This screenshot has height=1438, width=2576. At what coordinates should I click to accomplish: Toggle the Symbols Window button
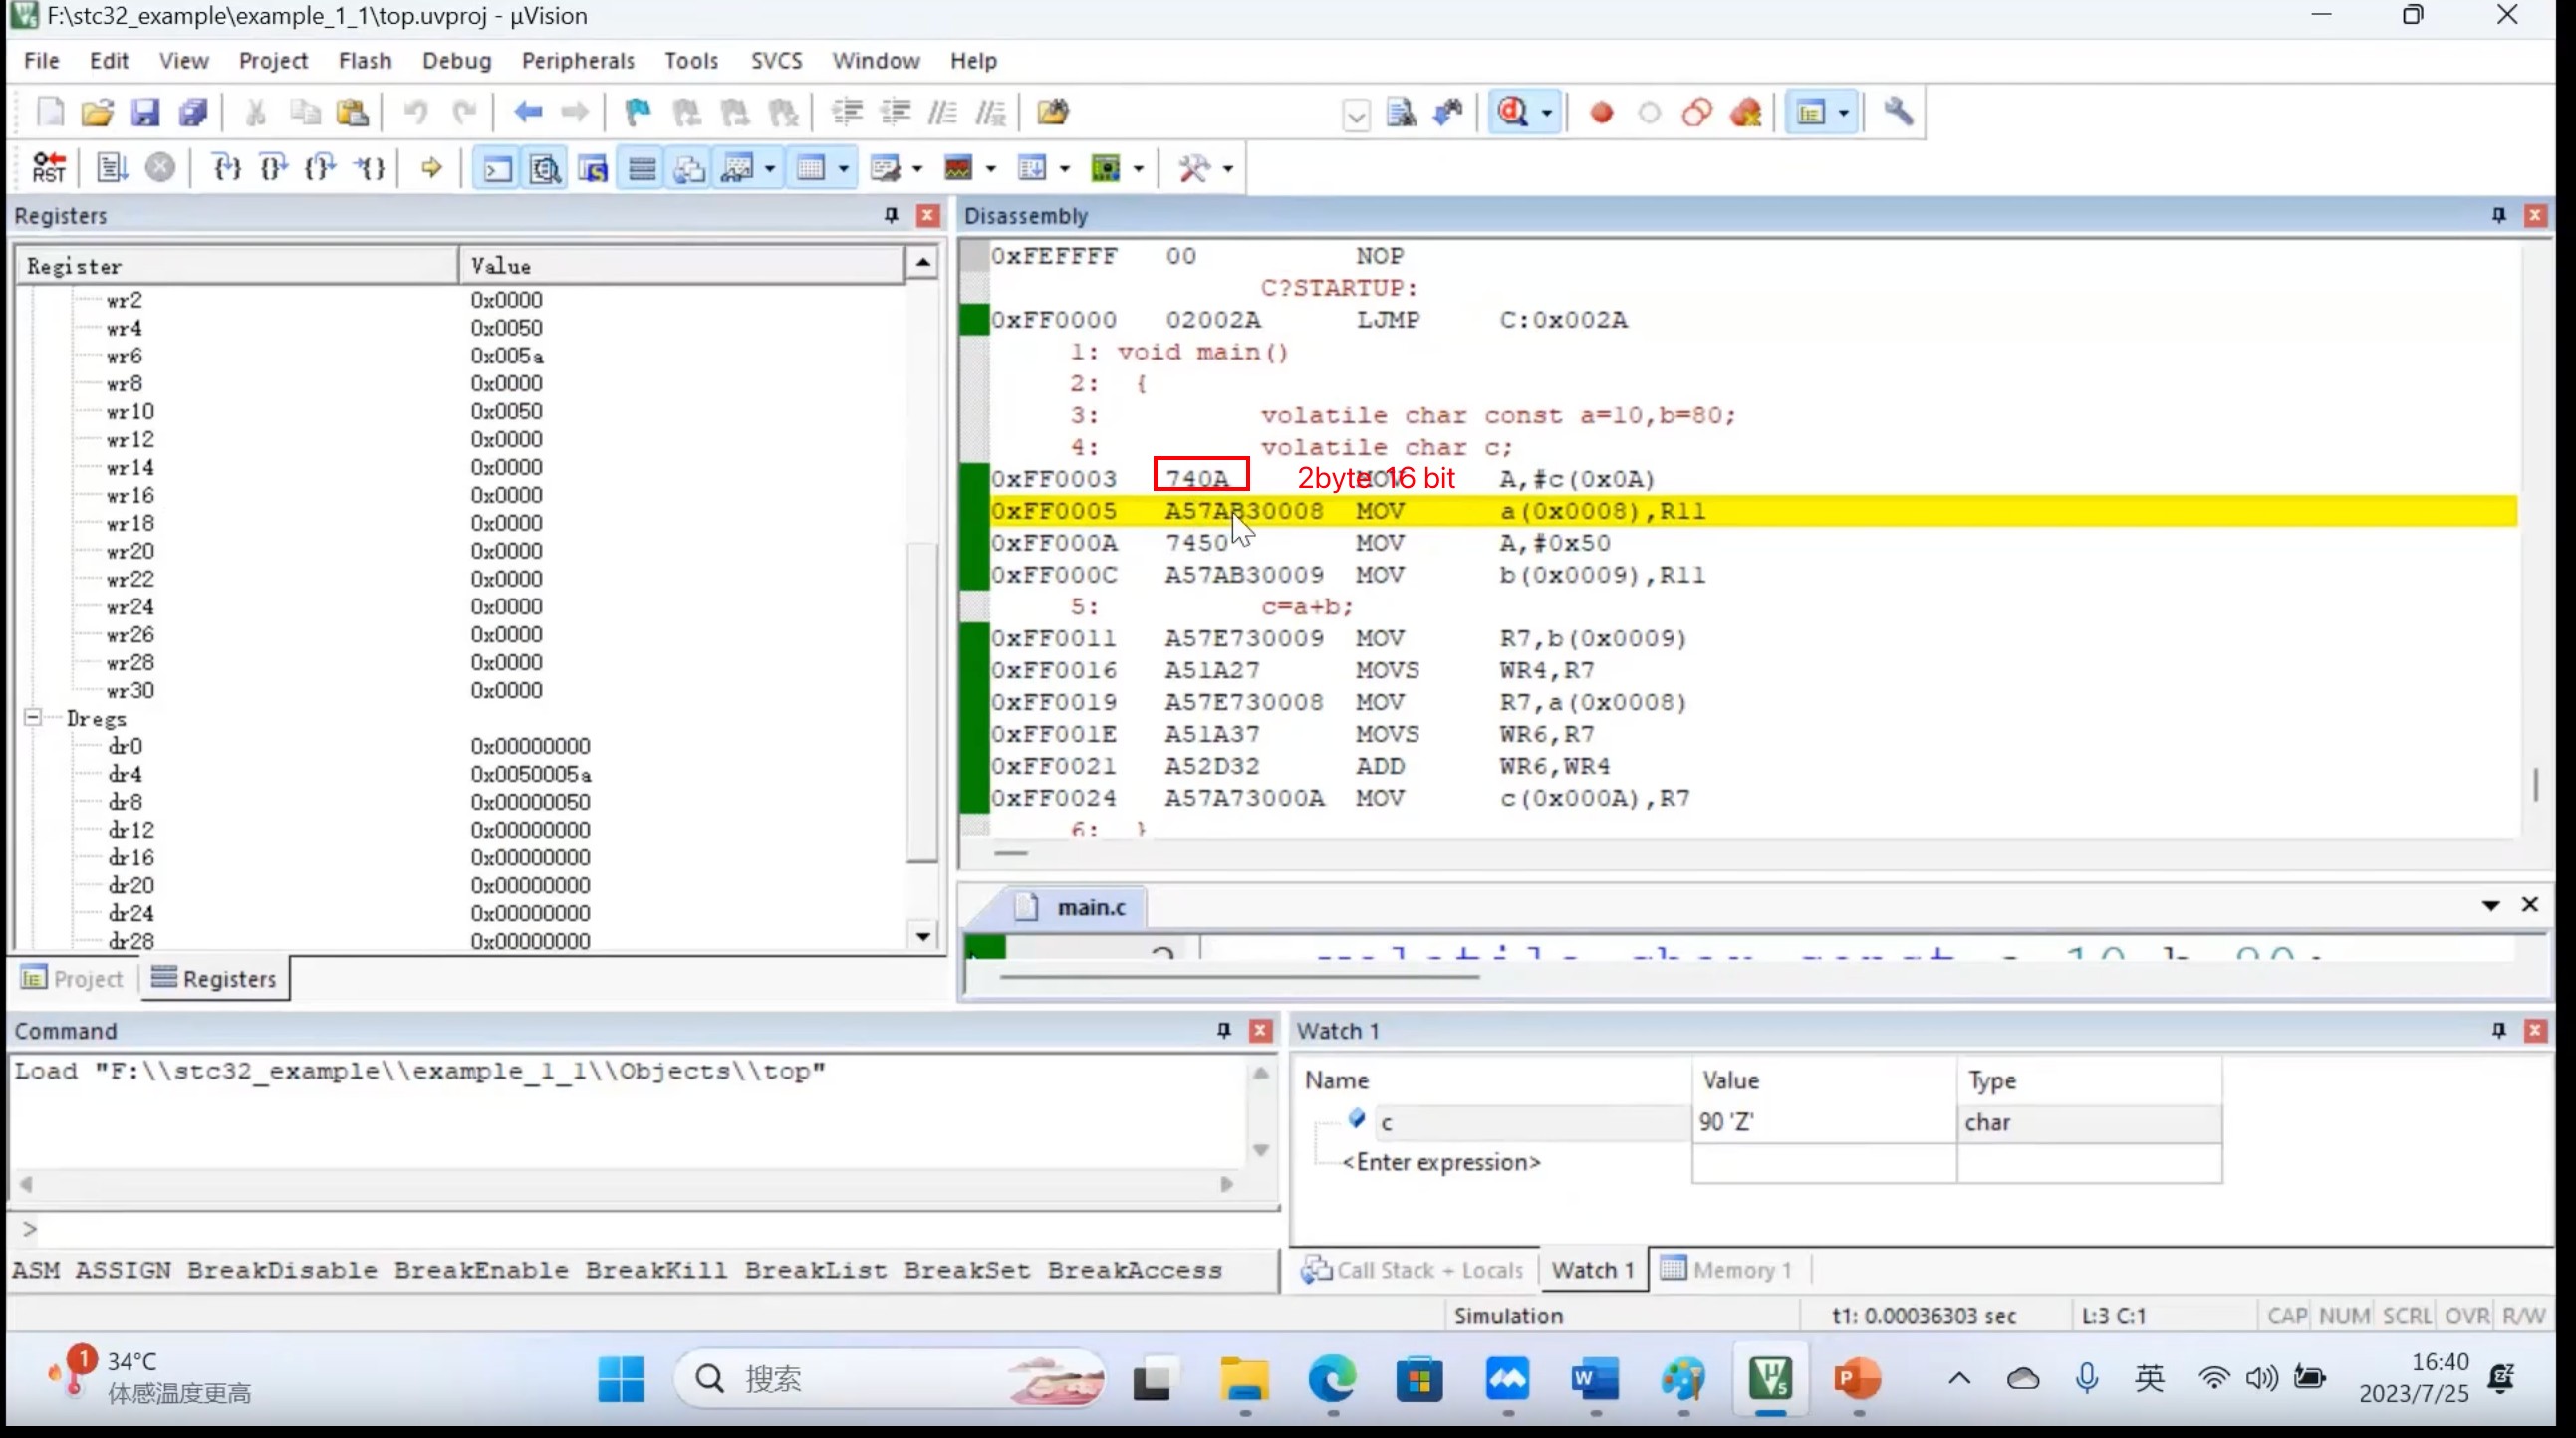pos(593,168)
